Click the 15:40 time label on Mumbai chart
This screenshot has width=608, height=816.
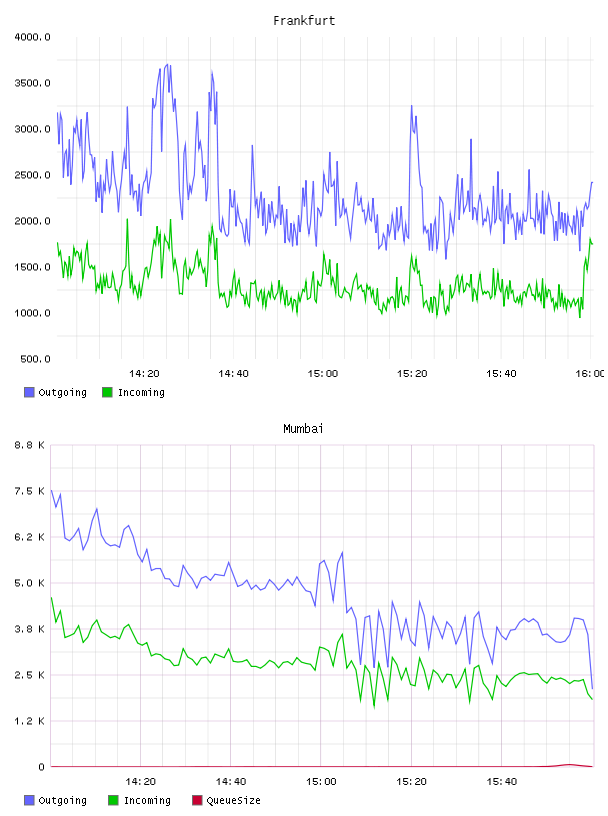502,782
